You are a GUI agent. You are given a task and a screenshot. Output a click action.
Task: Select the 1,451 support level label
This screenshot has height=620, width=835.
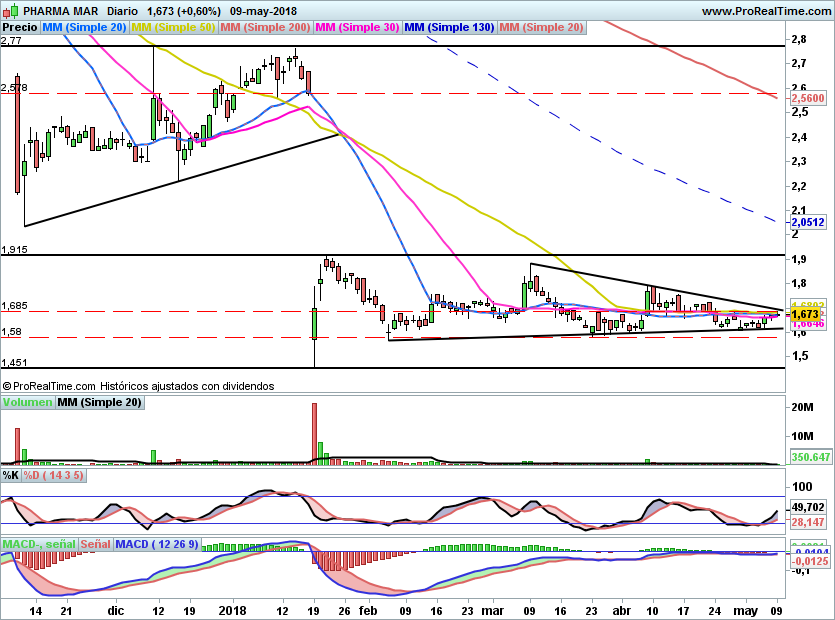(x=14, y=362)
